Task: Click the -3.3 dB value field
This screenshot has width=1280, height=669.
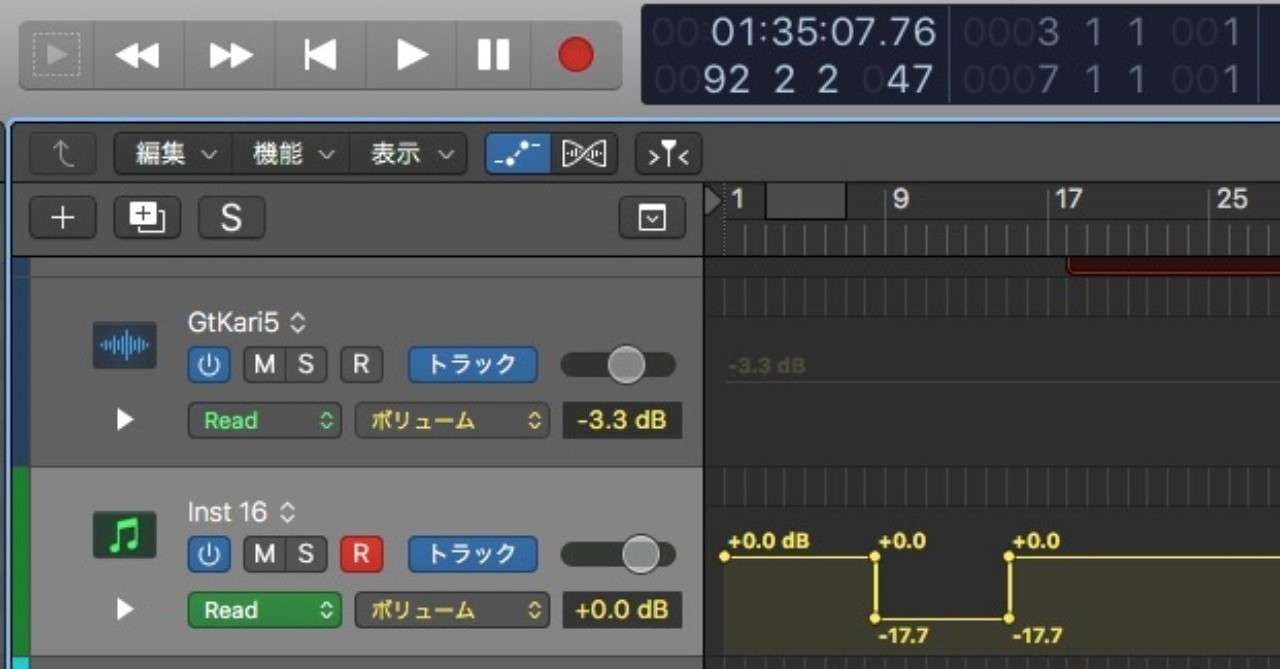Action: (x=622, y=420)
